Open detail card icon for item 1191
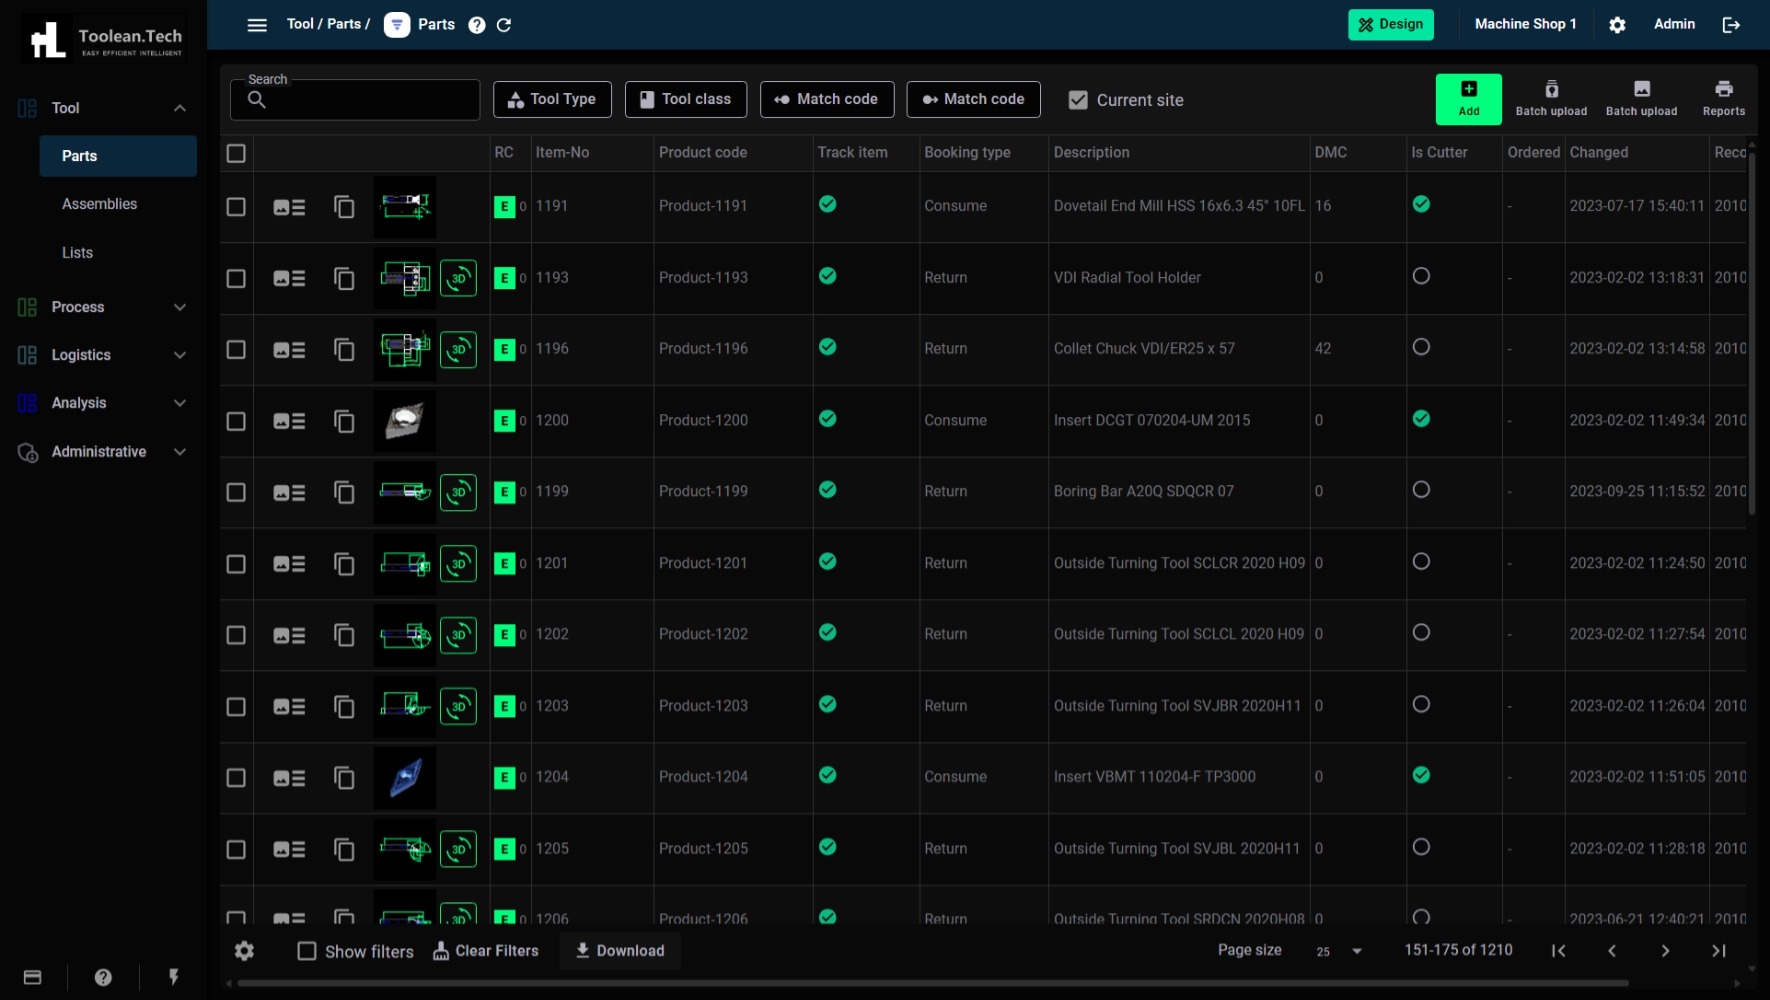 [289, 207]
